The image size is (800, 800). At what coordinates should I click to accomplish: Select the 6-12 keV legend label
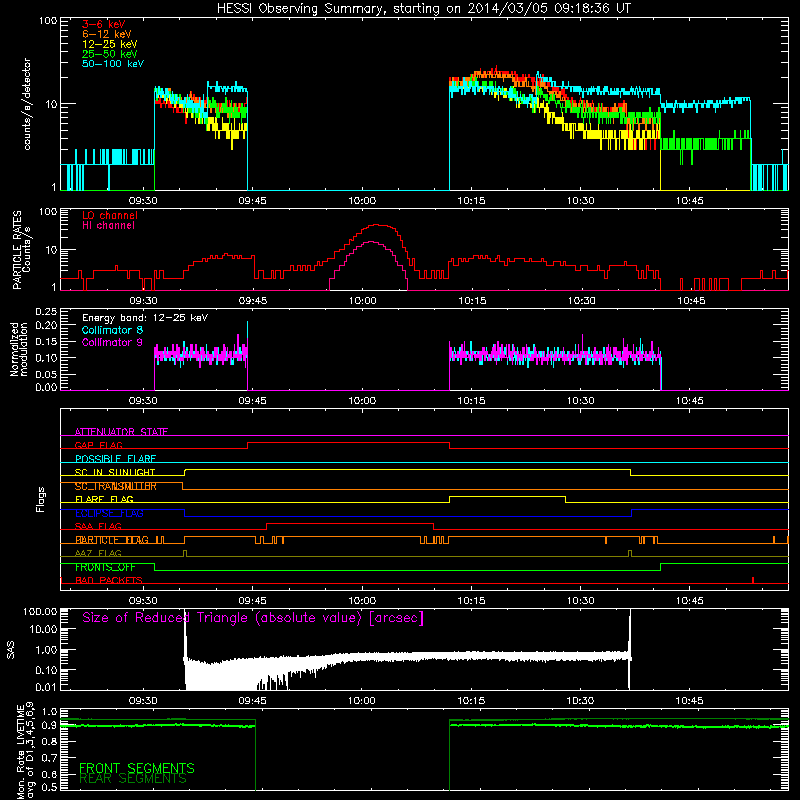(x=107, y=34)
